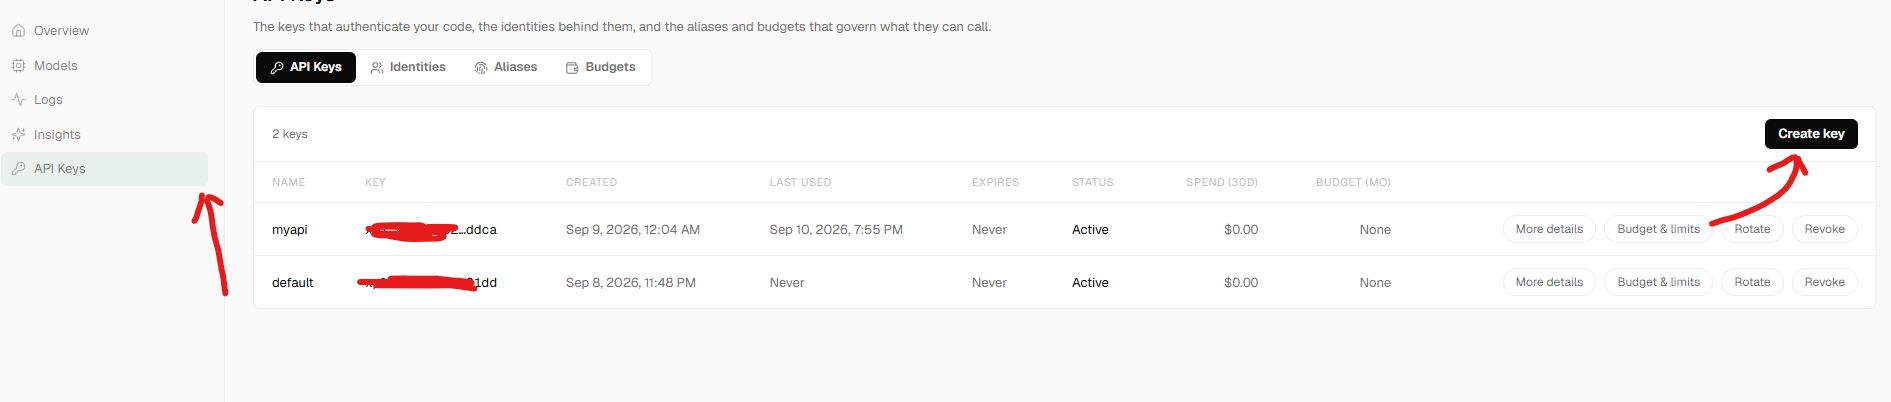Screen dimensions: 1891x402
Task: Click the Overview home icon in sidebar
Action: pyautogui.click(x=18, y=31)
